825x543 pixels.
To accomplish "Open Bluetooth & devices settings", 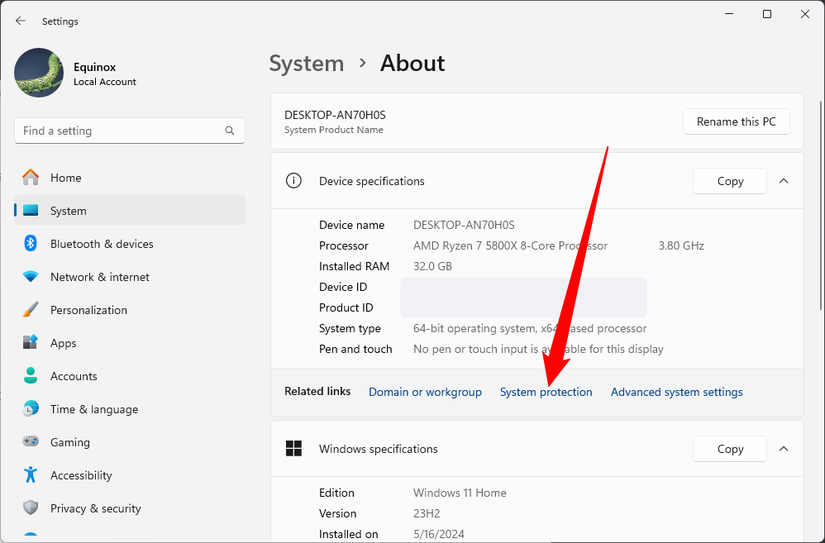I will click(x=129, y=244).
